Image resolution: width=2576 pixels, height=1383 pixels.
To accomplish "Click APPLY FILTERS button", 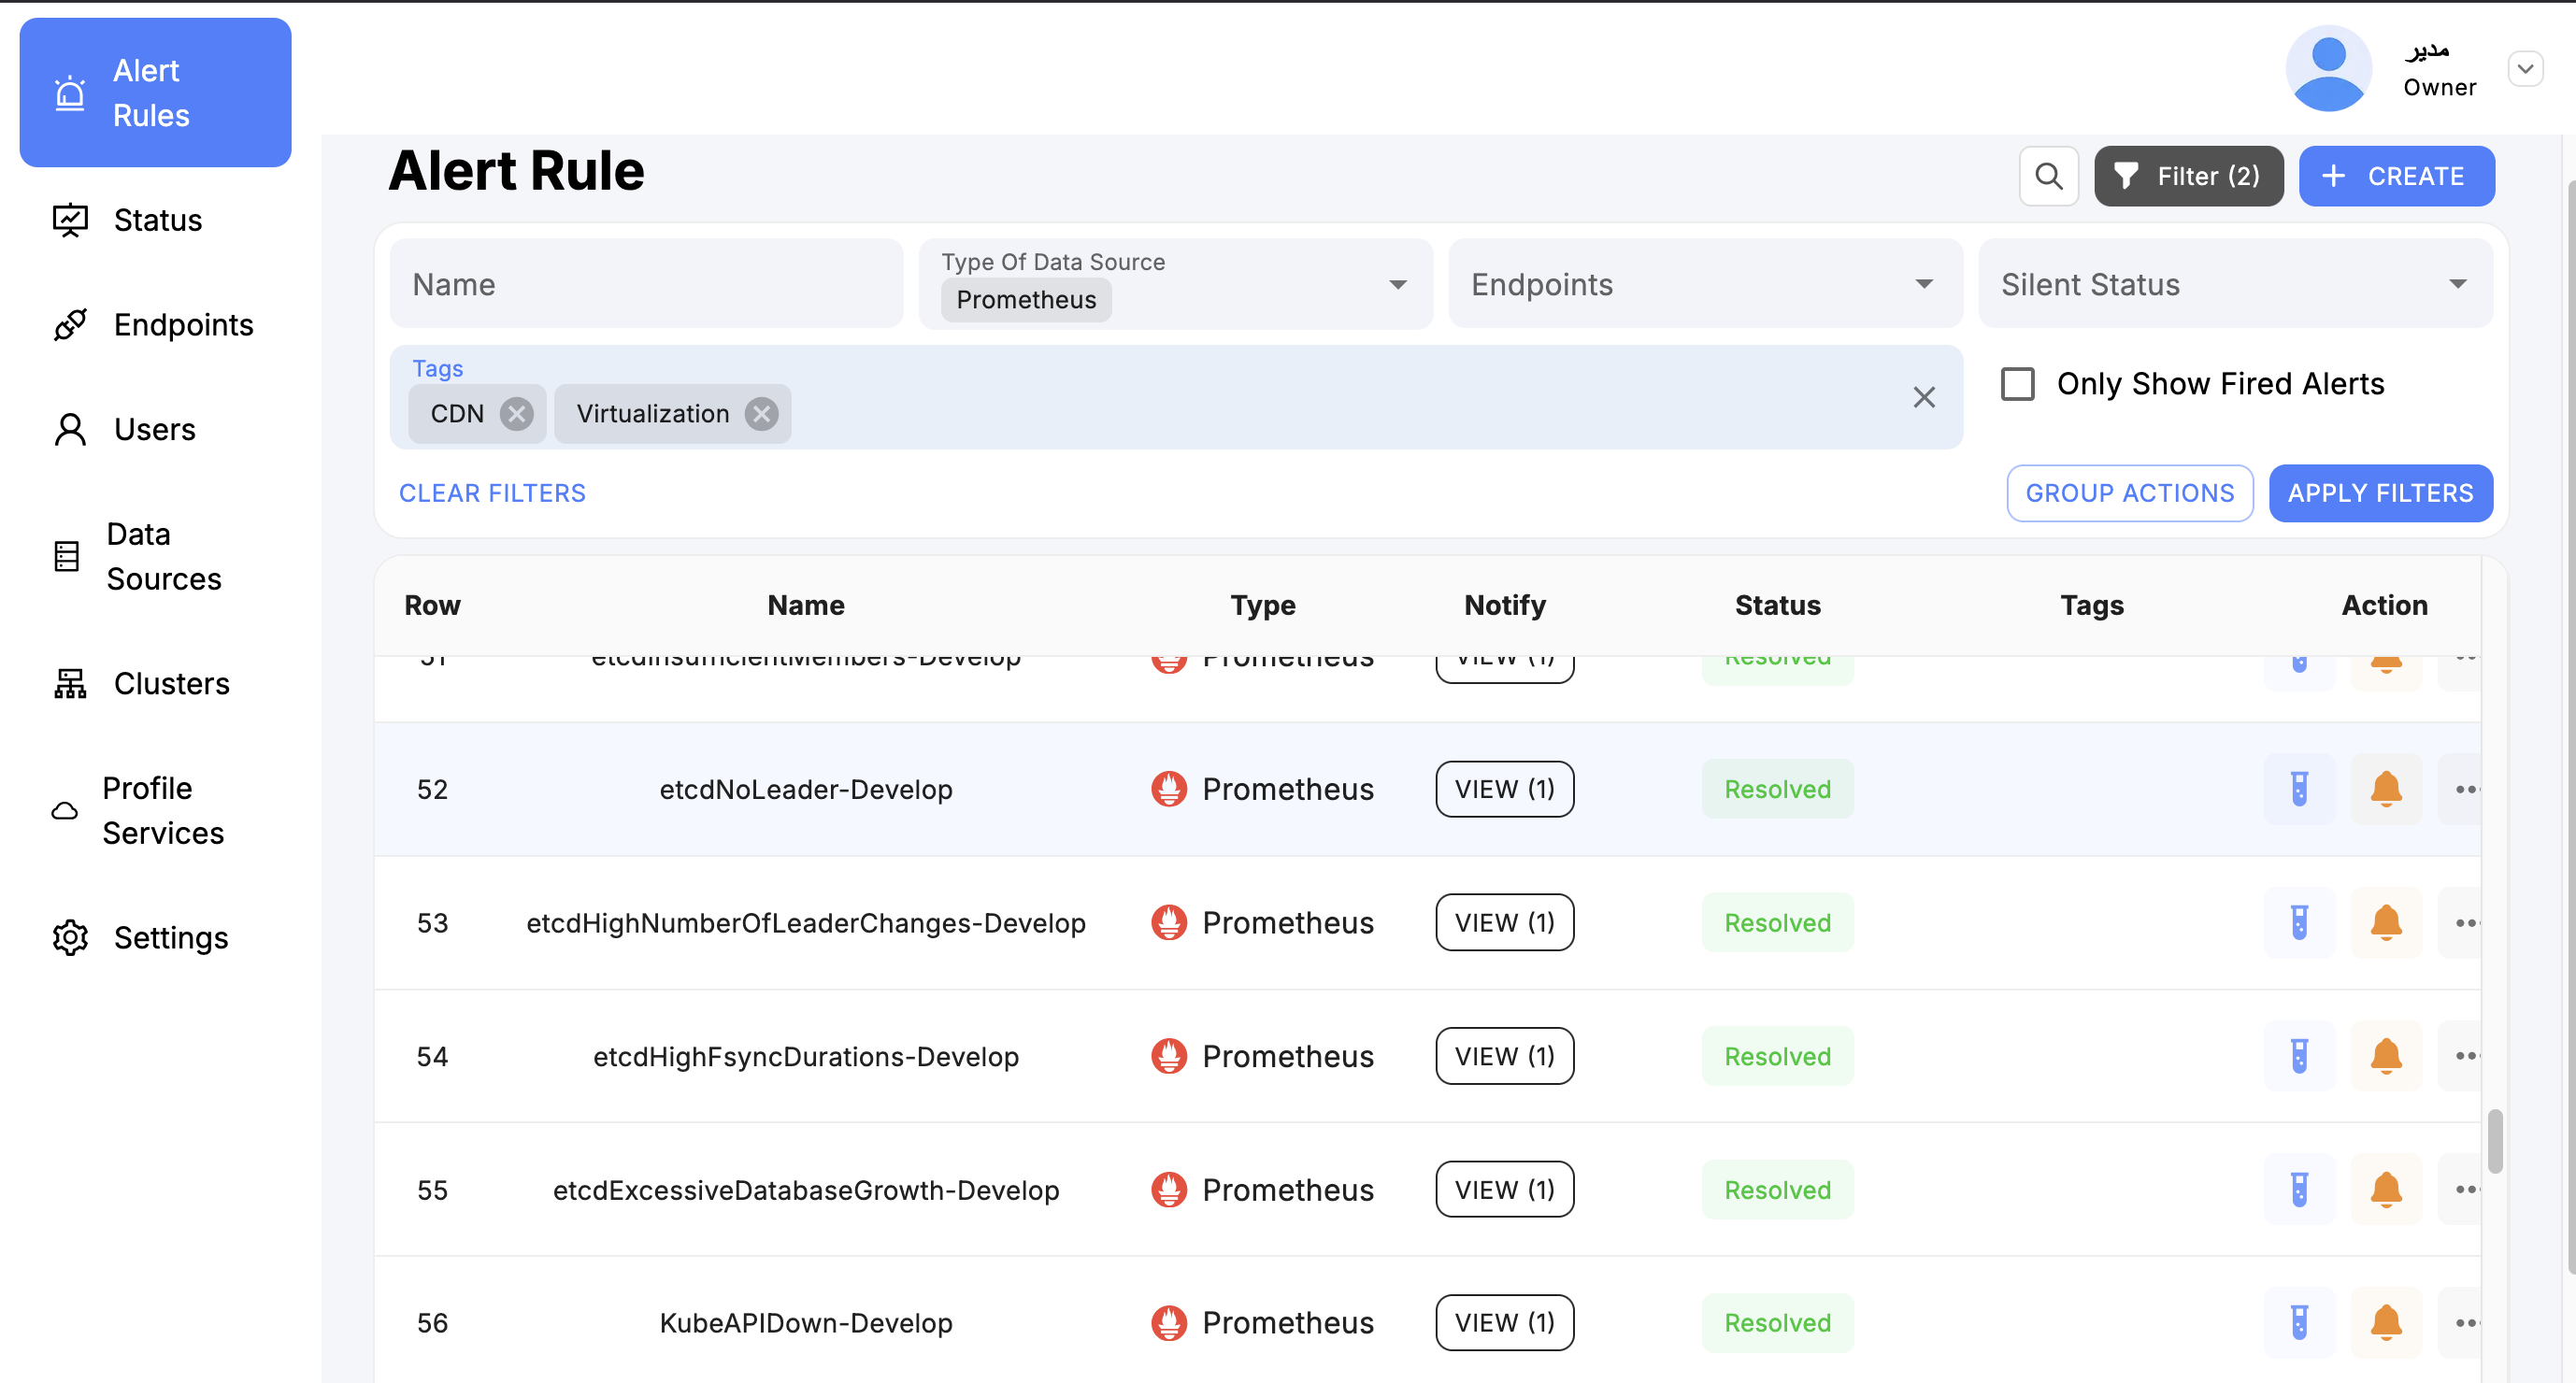I will pos(2380,493).
